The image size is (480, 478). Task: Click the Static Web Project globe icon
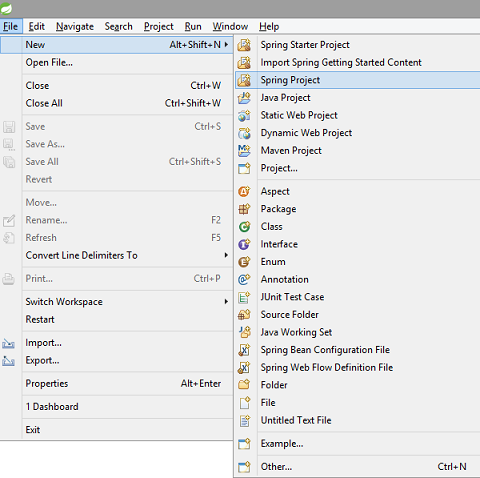[244, 115]
